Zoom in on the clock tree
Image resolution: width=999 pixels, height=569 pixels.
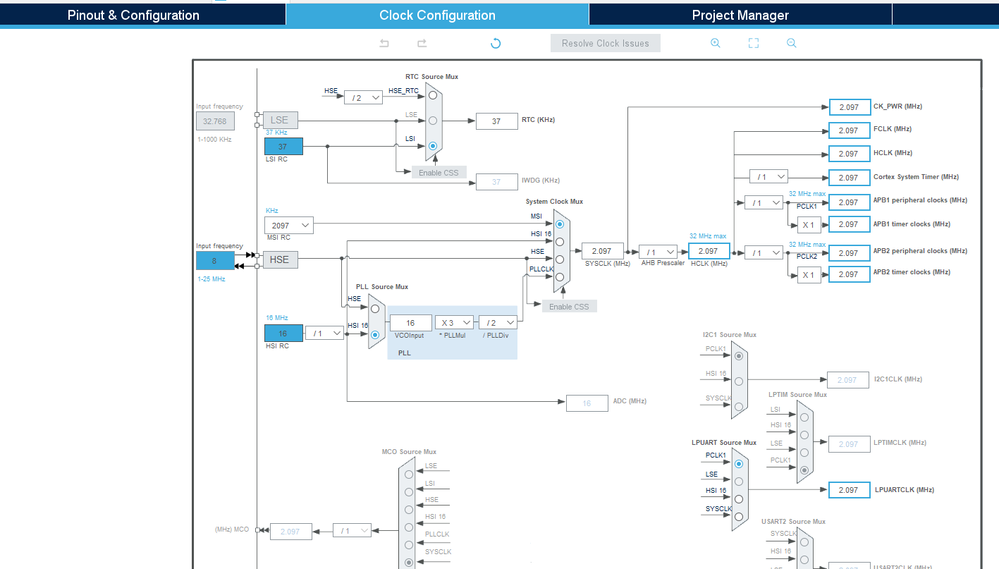[x=715, y=43]
